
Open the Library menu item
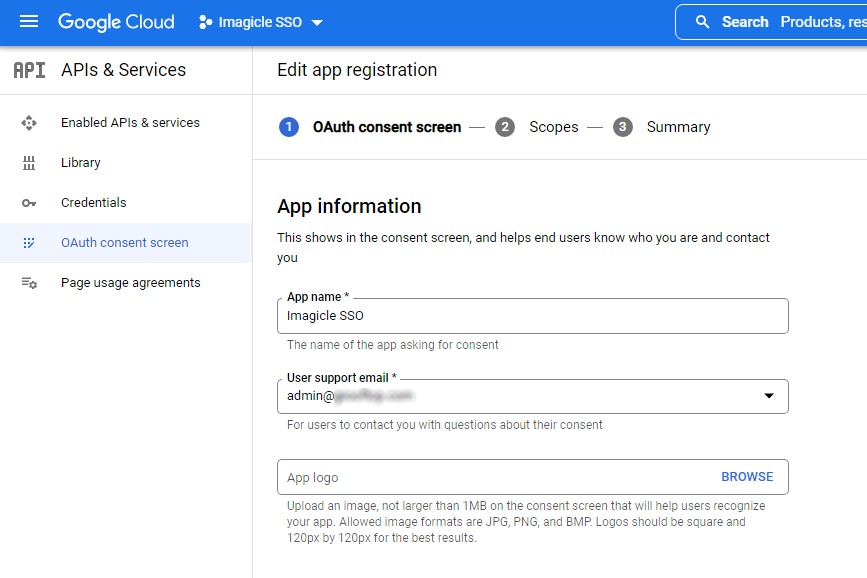coord(81,163)
